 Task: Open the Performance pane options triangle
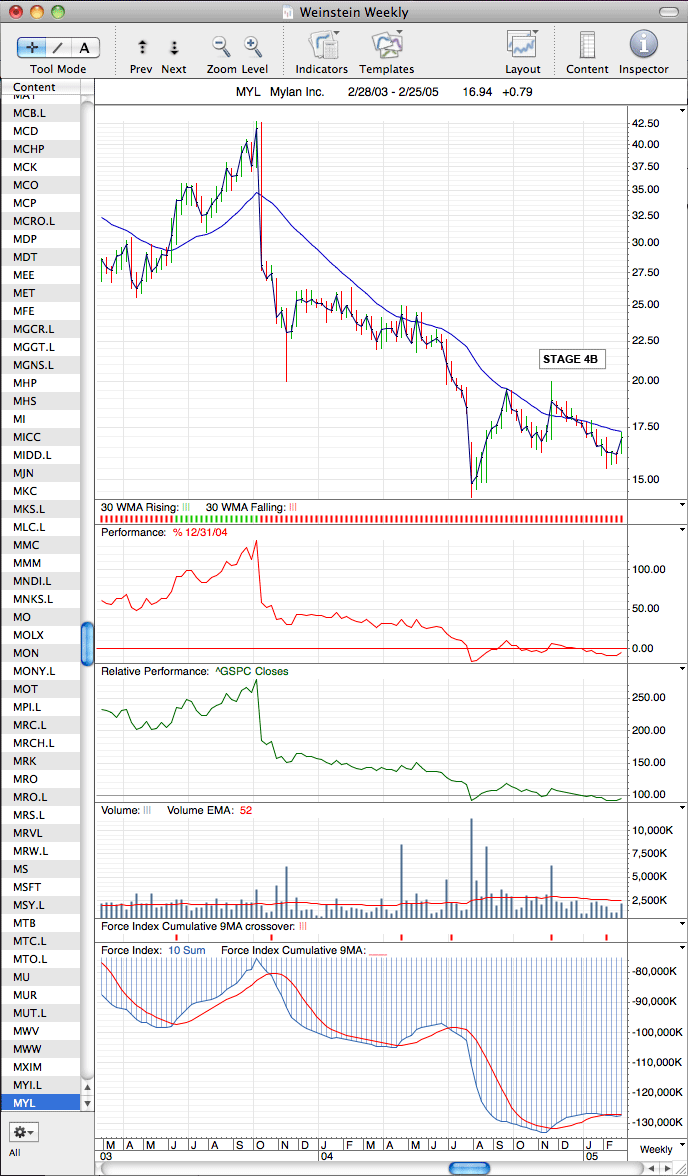tap(682, 530)
